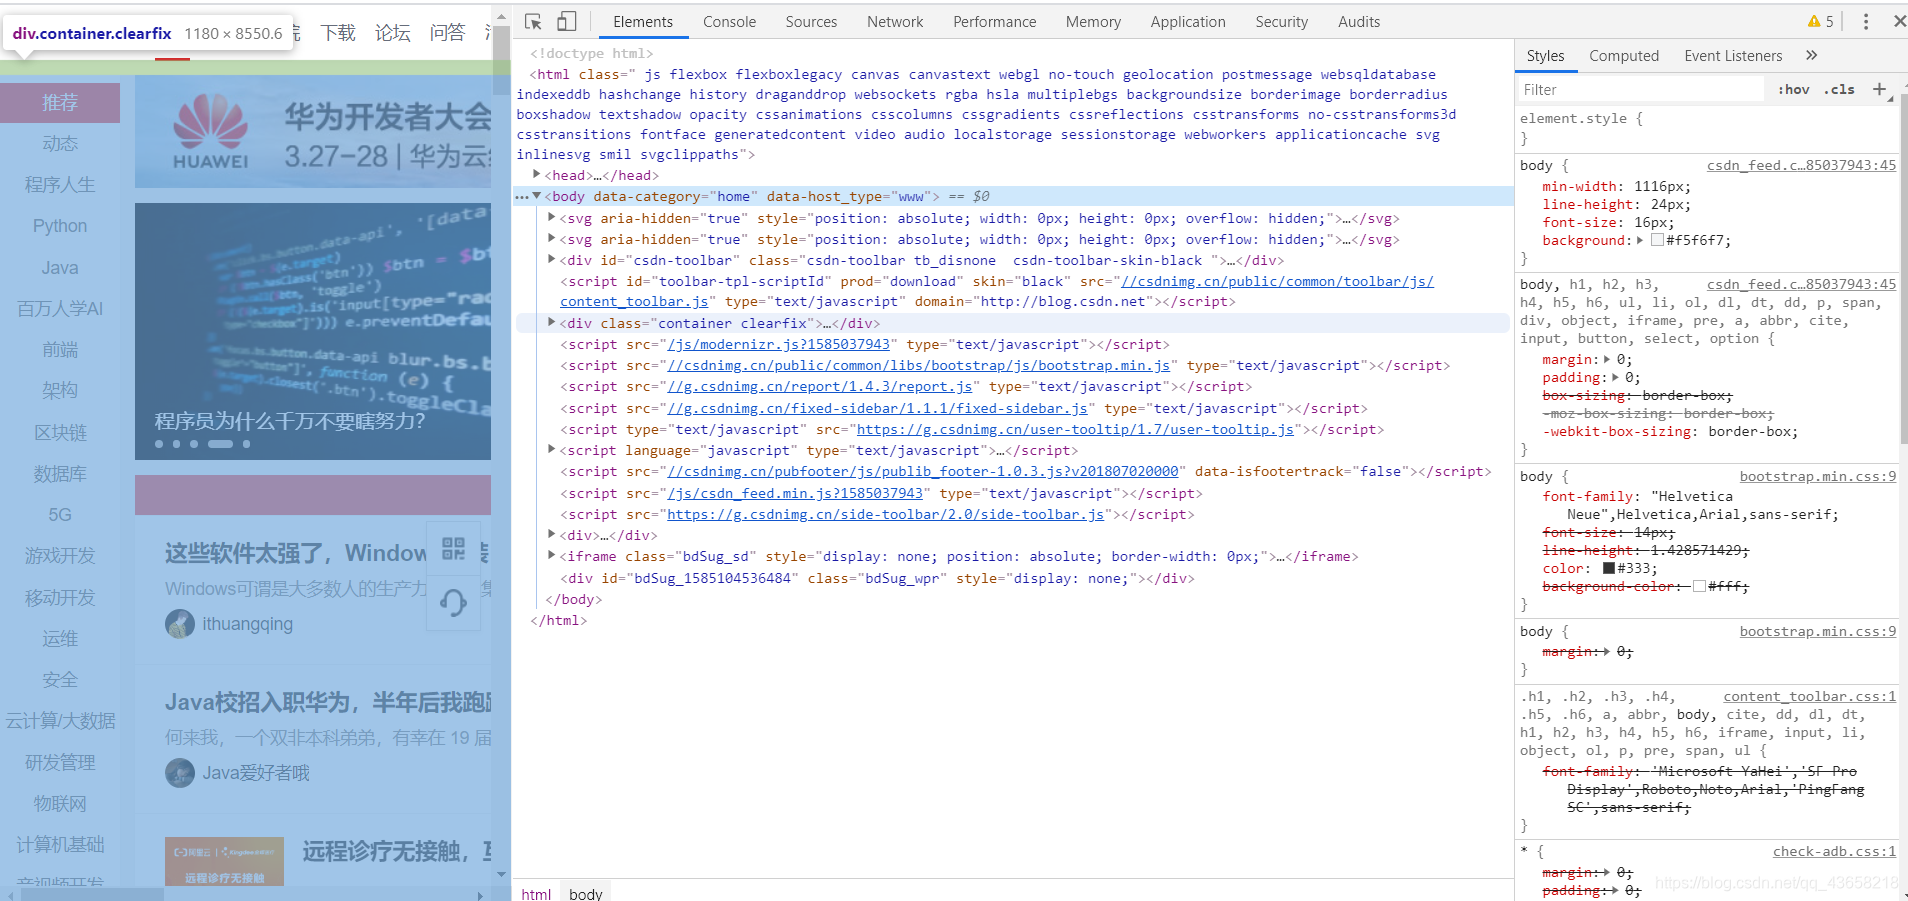The image size is (1908, 901).
Task: Show more Styles pane tabs chevron
Action: click(x=1811, y=55)
